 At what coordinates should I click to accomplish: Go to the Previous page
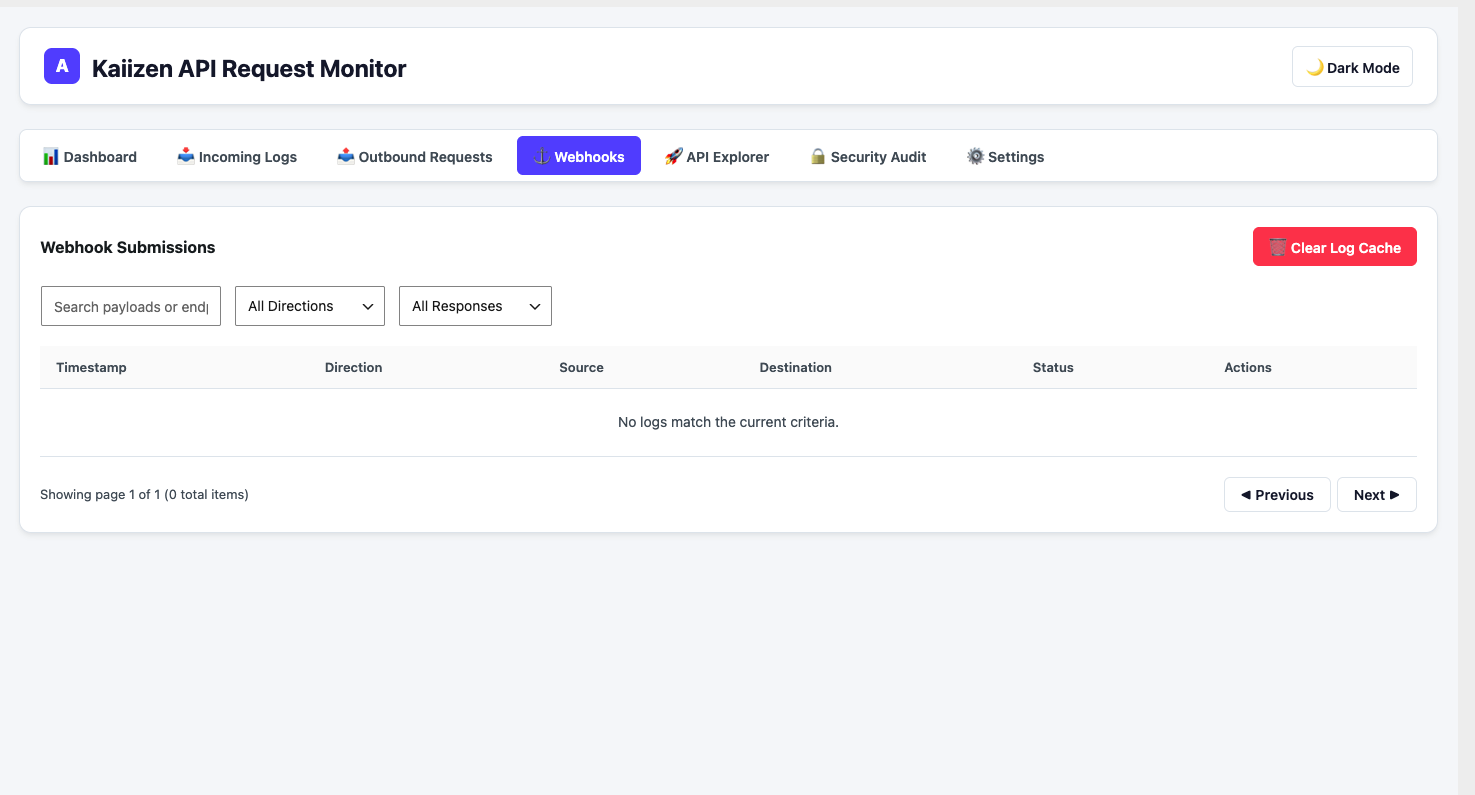tap(1277, 494)
